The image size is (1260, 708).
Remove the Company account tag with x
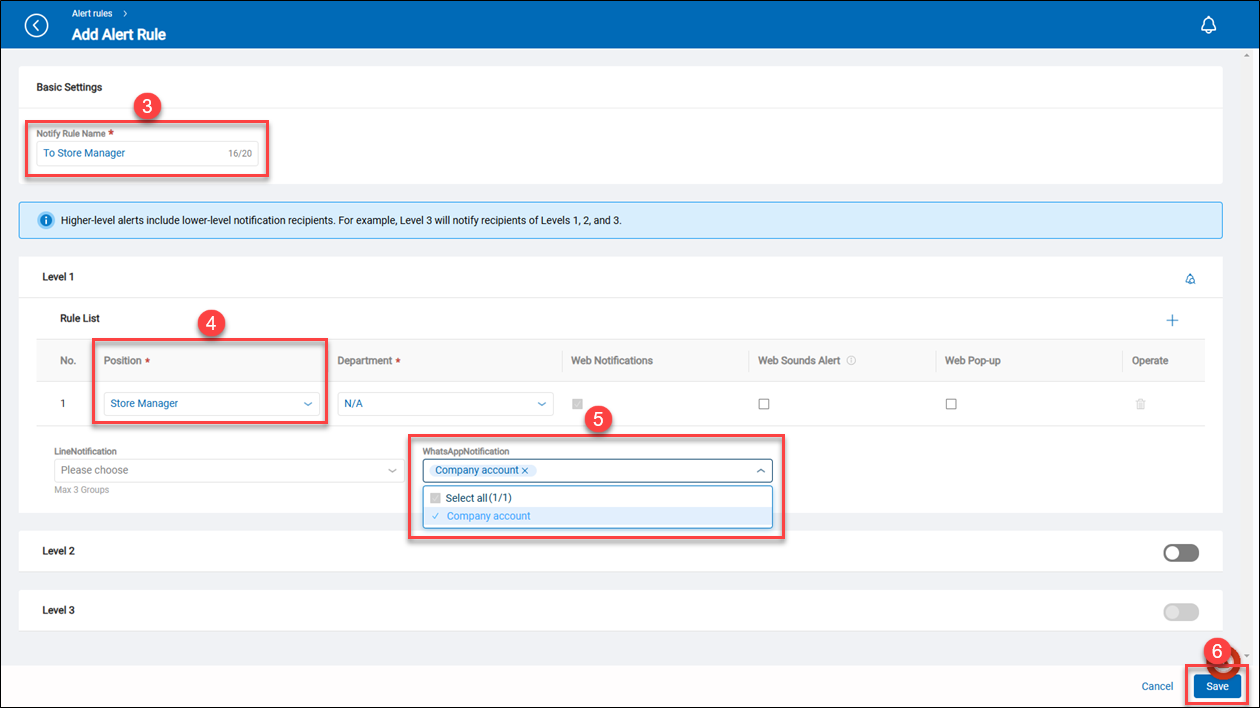[x=525, y=470]
